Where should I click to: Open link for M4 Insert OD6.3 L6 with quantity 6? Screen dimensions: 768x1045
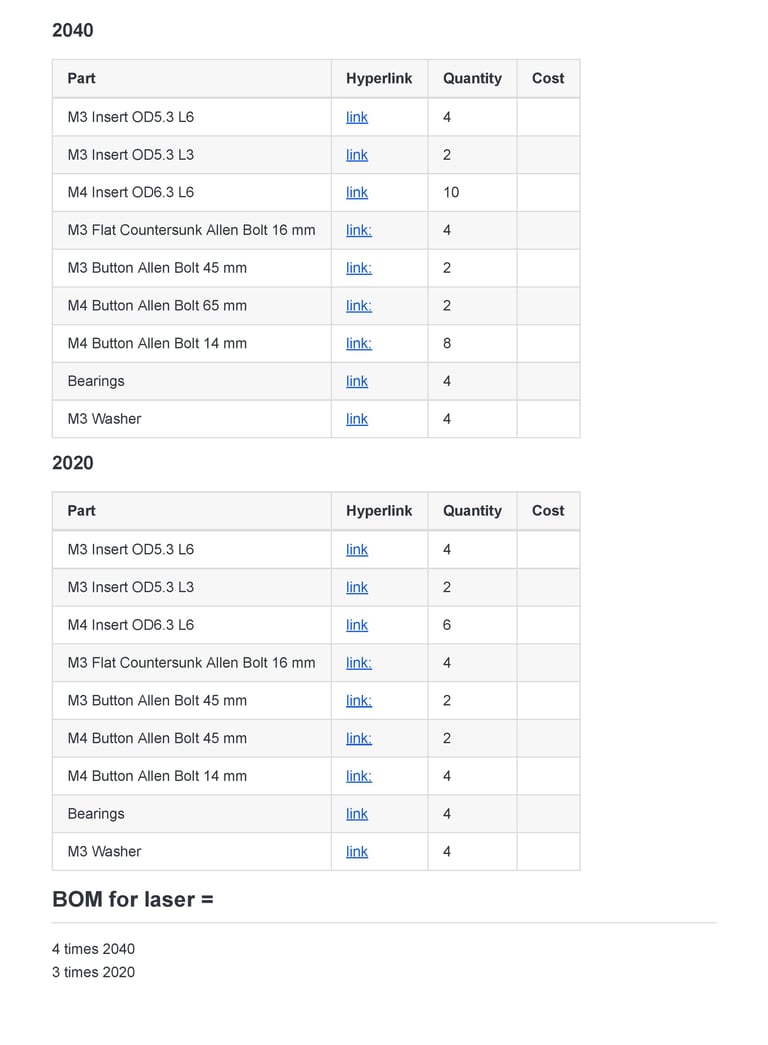coord(357,625)
